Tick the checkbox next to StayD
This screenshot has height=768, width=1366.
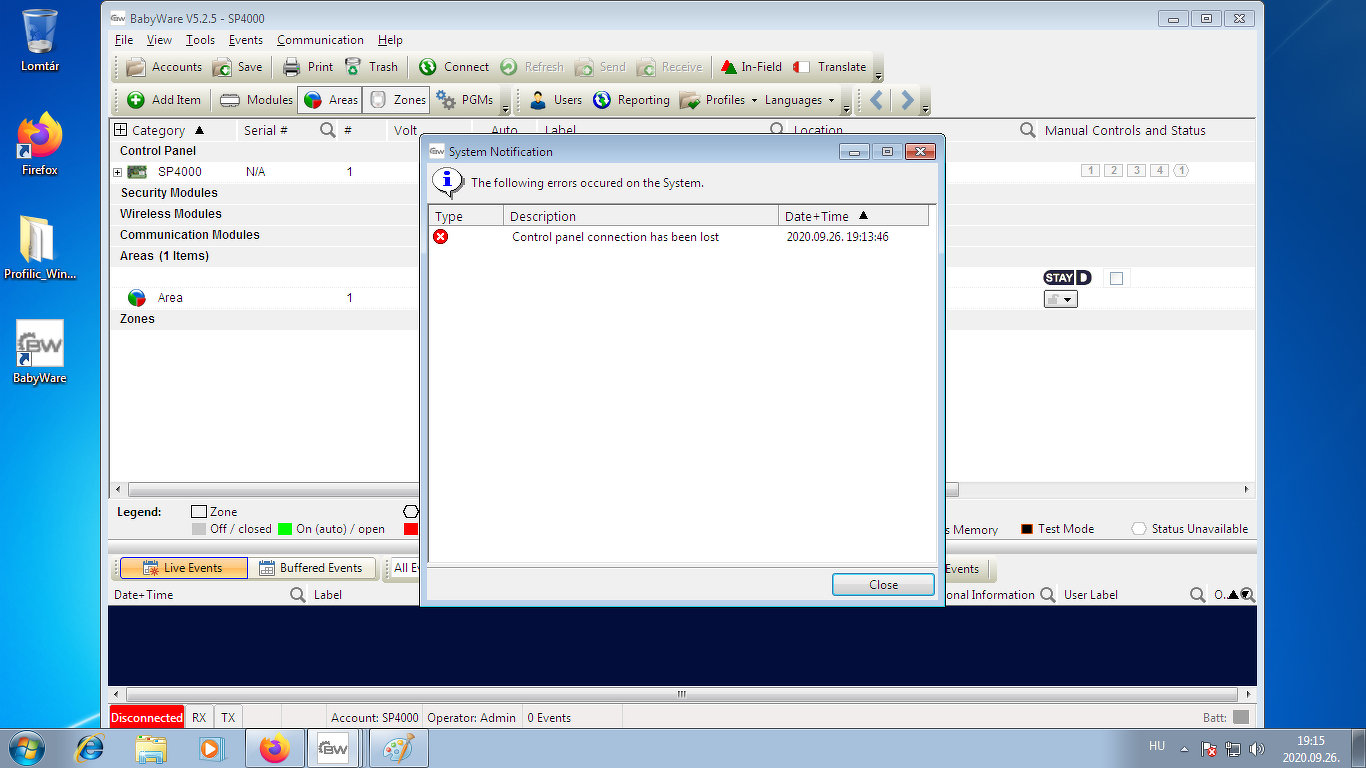1117,278
